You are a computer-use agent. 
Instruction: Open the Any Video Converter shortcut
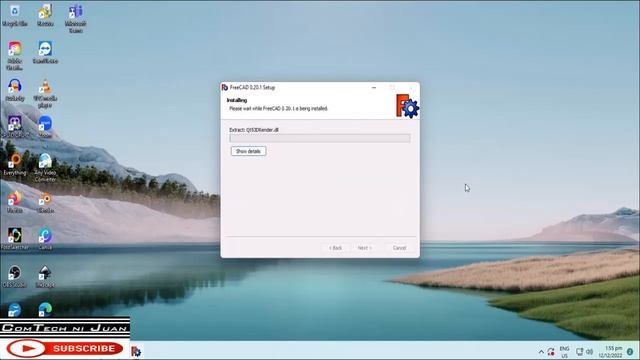(x=45, y=168)
